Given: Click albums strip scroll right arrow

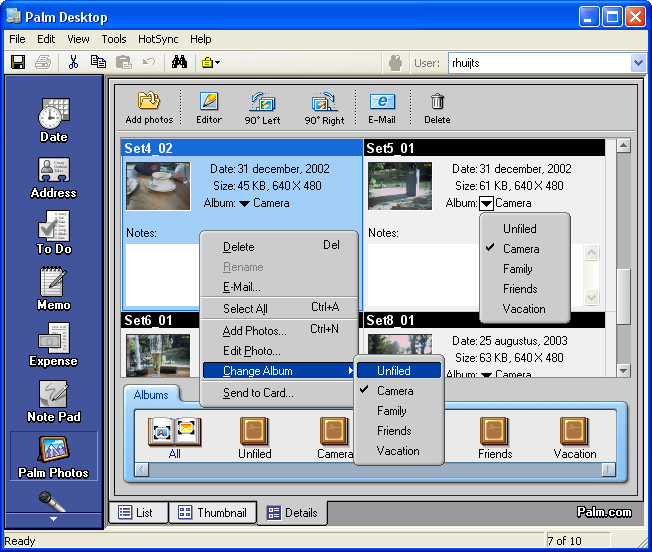Looking at the screenshot, I should coord(609,470).
